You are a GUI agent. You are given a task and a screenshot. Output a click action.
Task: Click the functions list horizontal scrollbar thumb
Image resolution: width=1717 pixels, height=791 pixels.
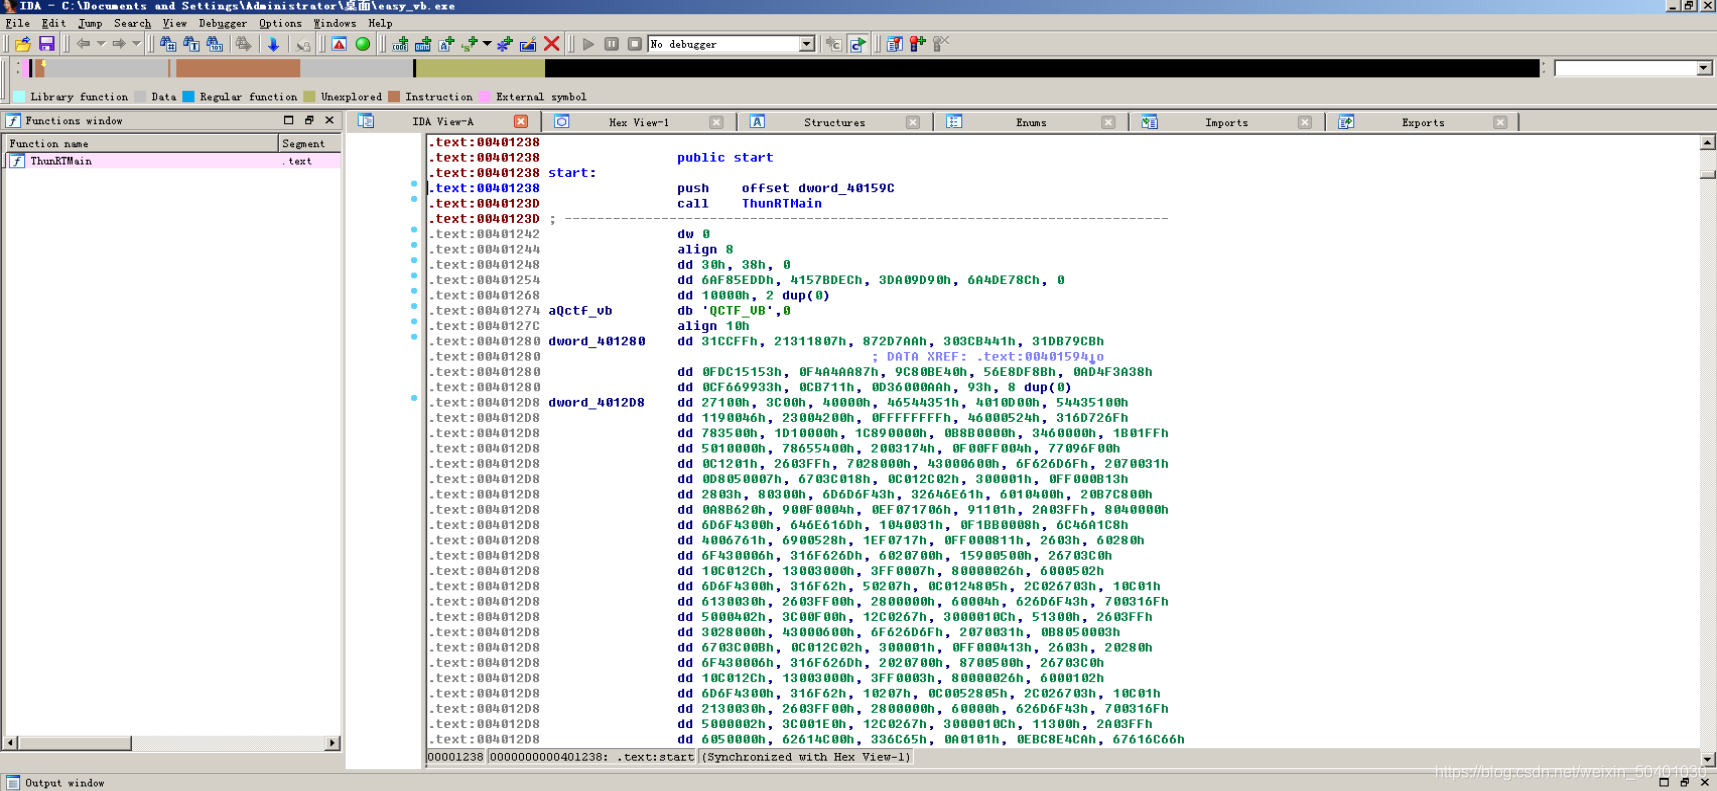(x=75, y=743)
